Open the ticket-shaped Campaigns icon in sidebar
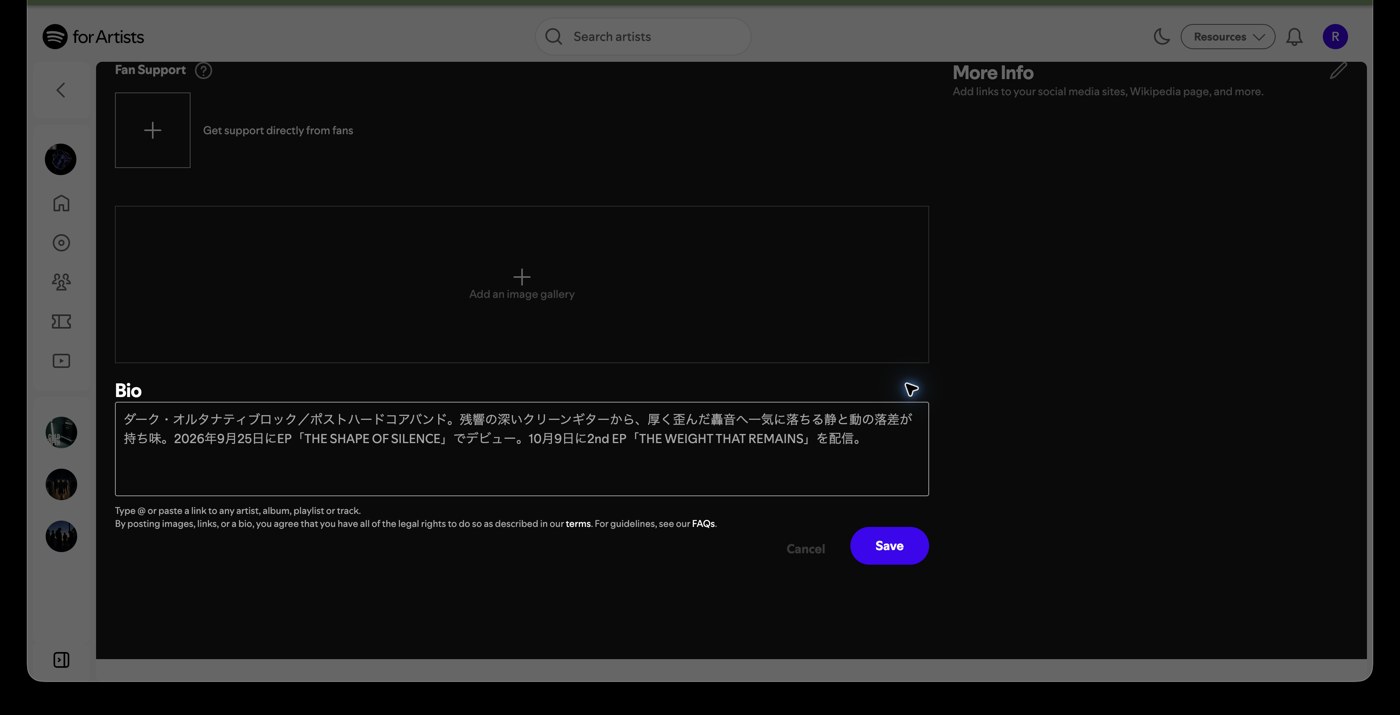1400x715 pixels. pos(61,322)
